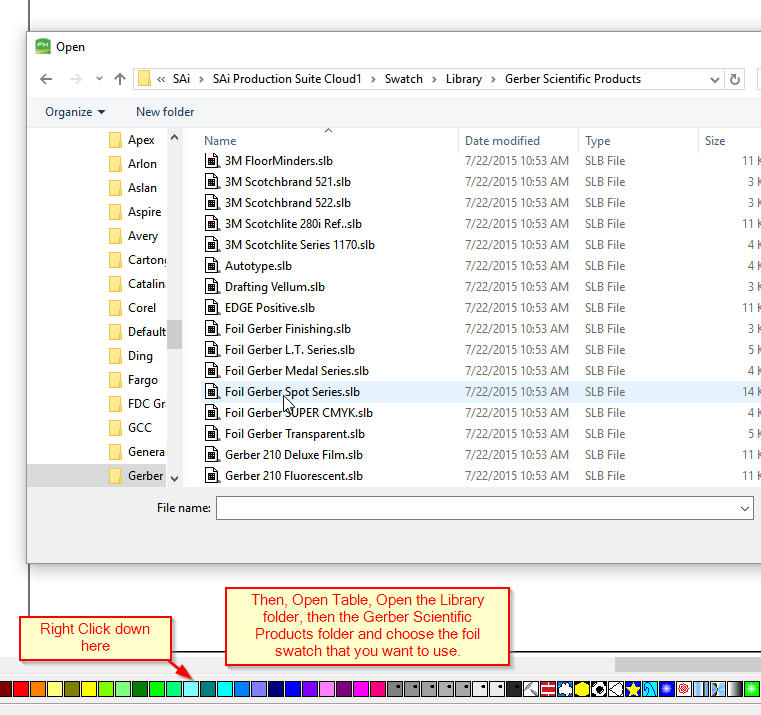
Task: Navigate to SAi in the breadcrumb path
Action: 182,79
